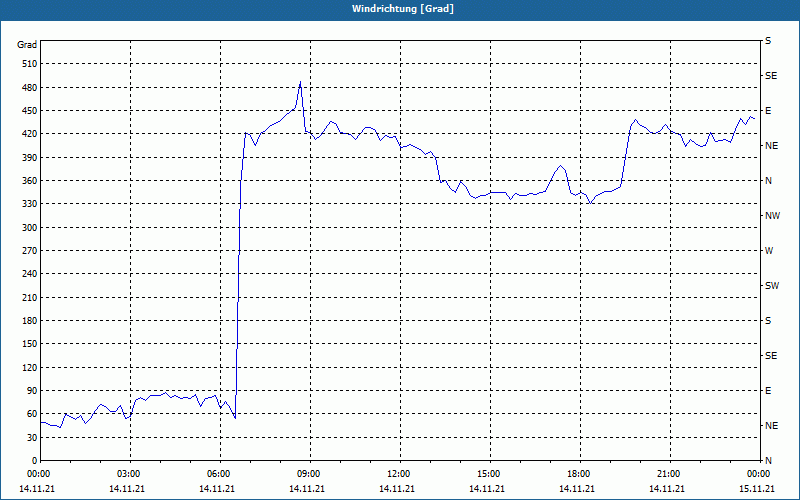Click the 0 y-axis value
800x500 pixels.
[x=34, y=461]
